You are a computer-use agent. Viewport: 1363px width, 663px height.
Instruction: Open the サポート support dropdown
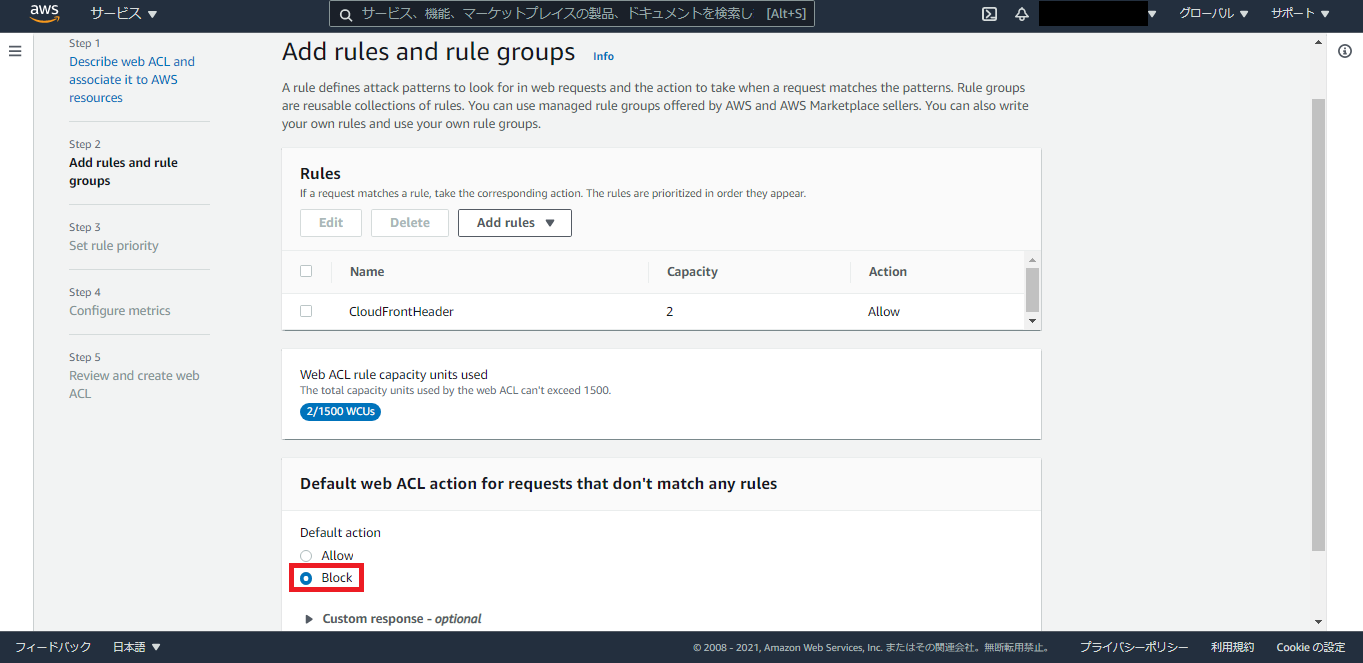[1300, 14]
